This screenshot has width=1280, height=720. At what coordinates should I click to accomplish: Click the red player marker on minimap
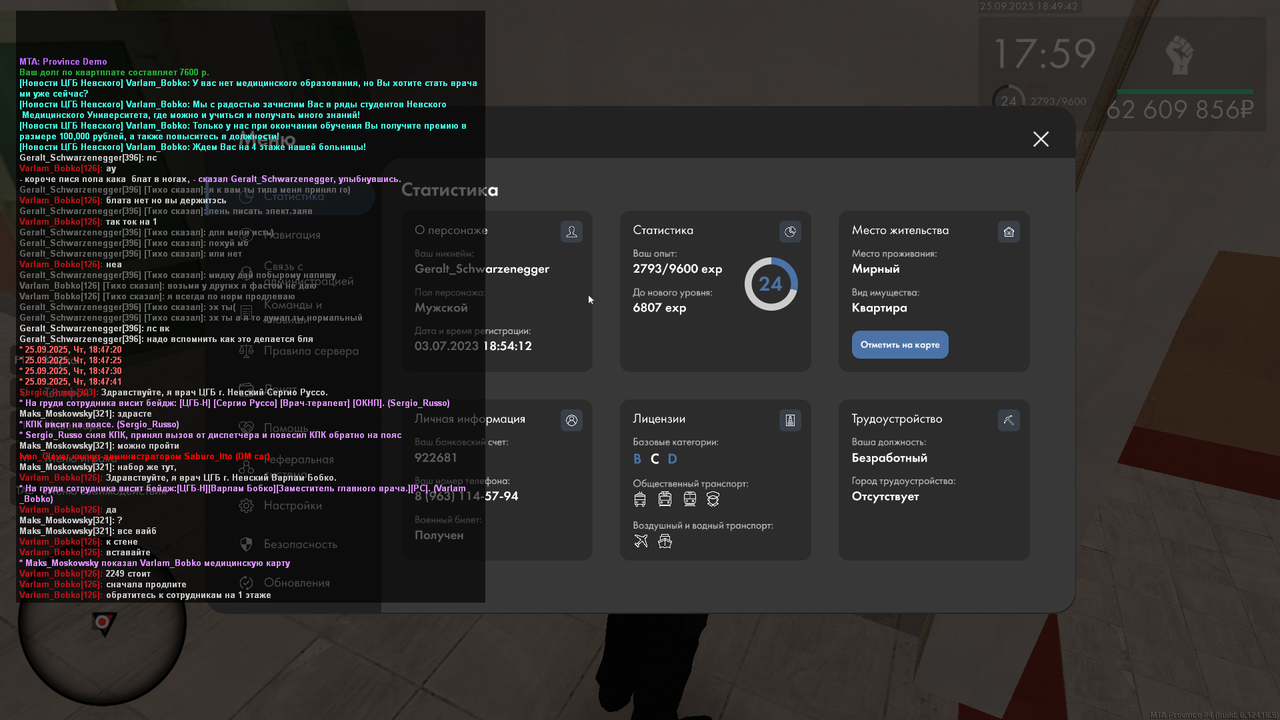pyautogui.click(x=101, y=622)
